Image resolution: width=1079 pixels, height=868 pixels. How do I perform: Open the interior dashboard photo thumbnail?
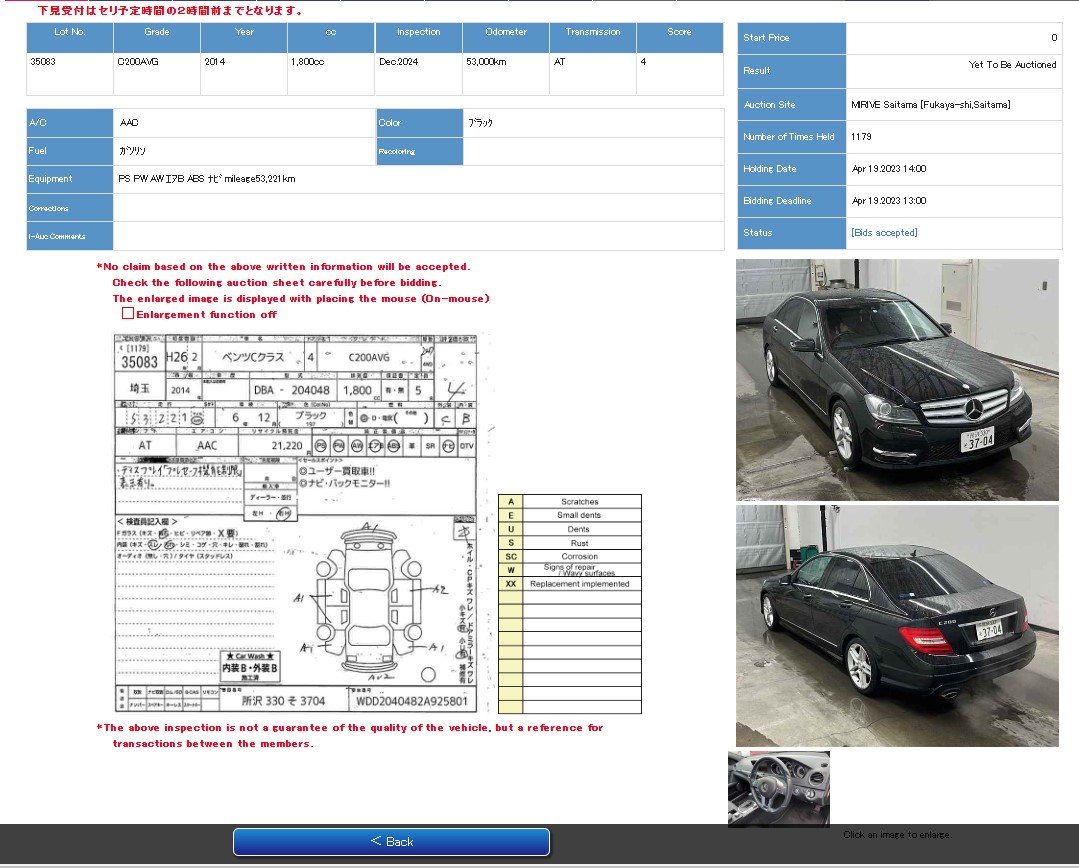tap(778, 789)
